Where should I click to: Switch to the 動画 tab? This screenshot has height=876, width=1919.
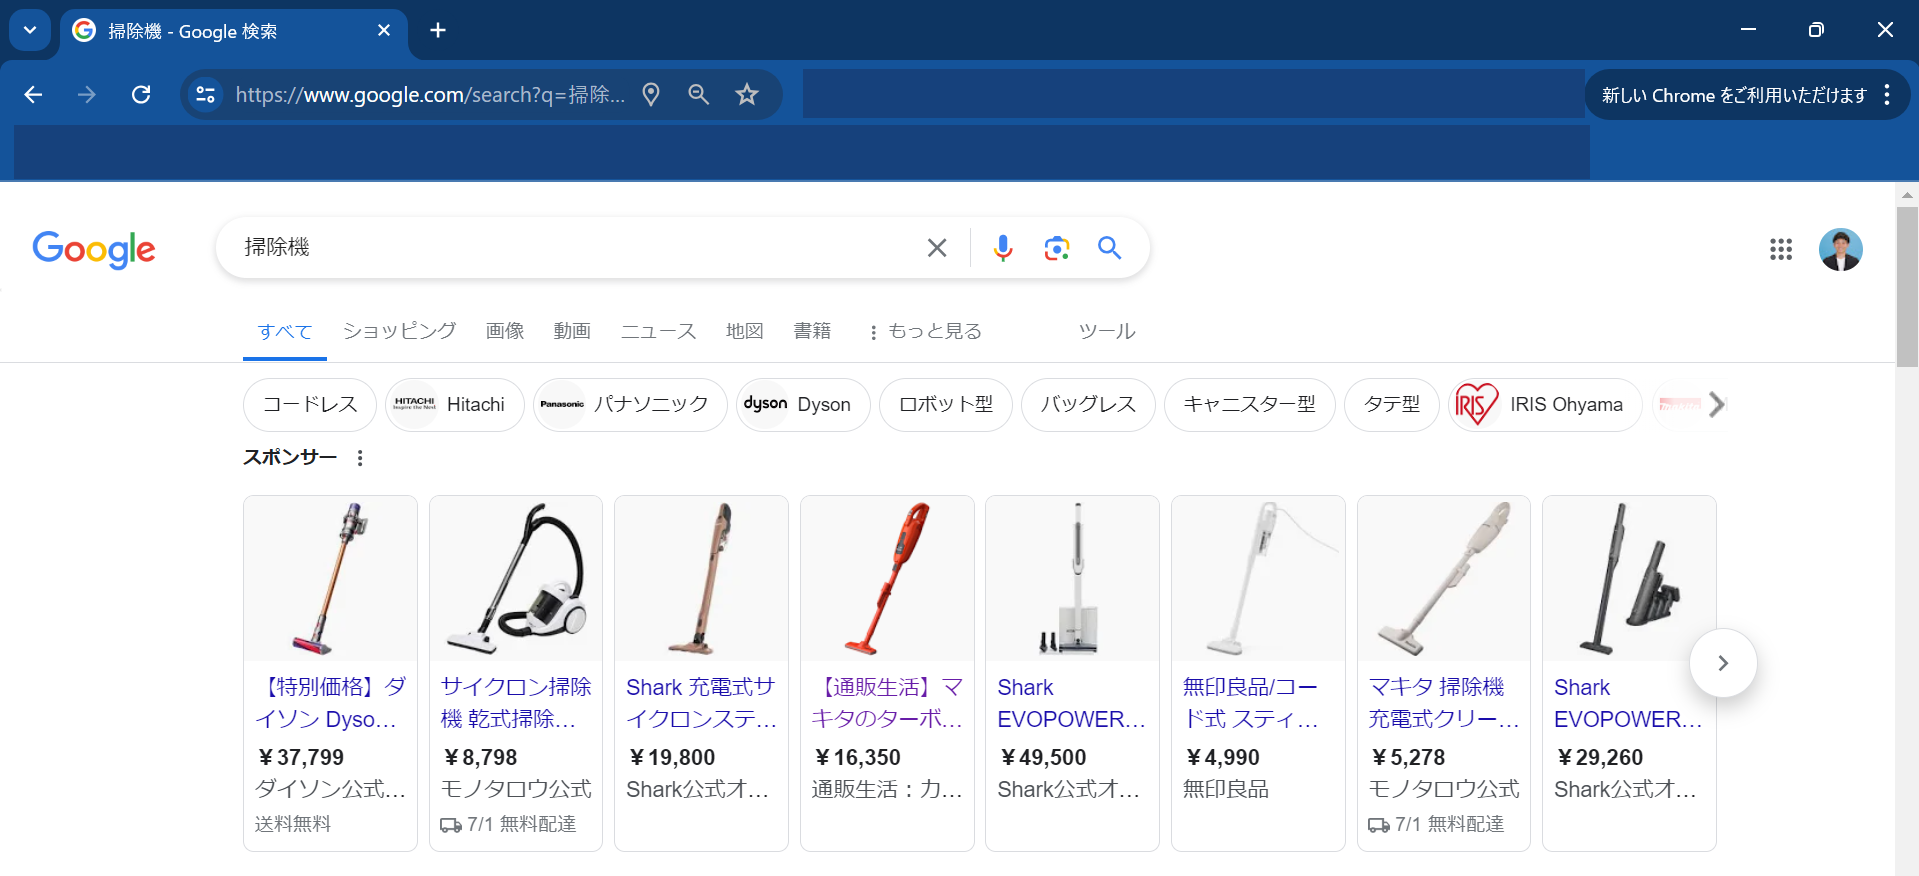pos(572,331)
